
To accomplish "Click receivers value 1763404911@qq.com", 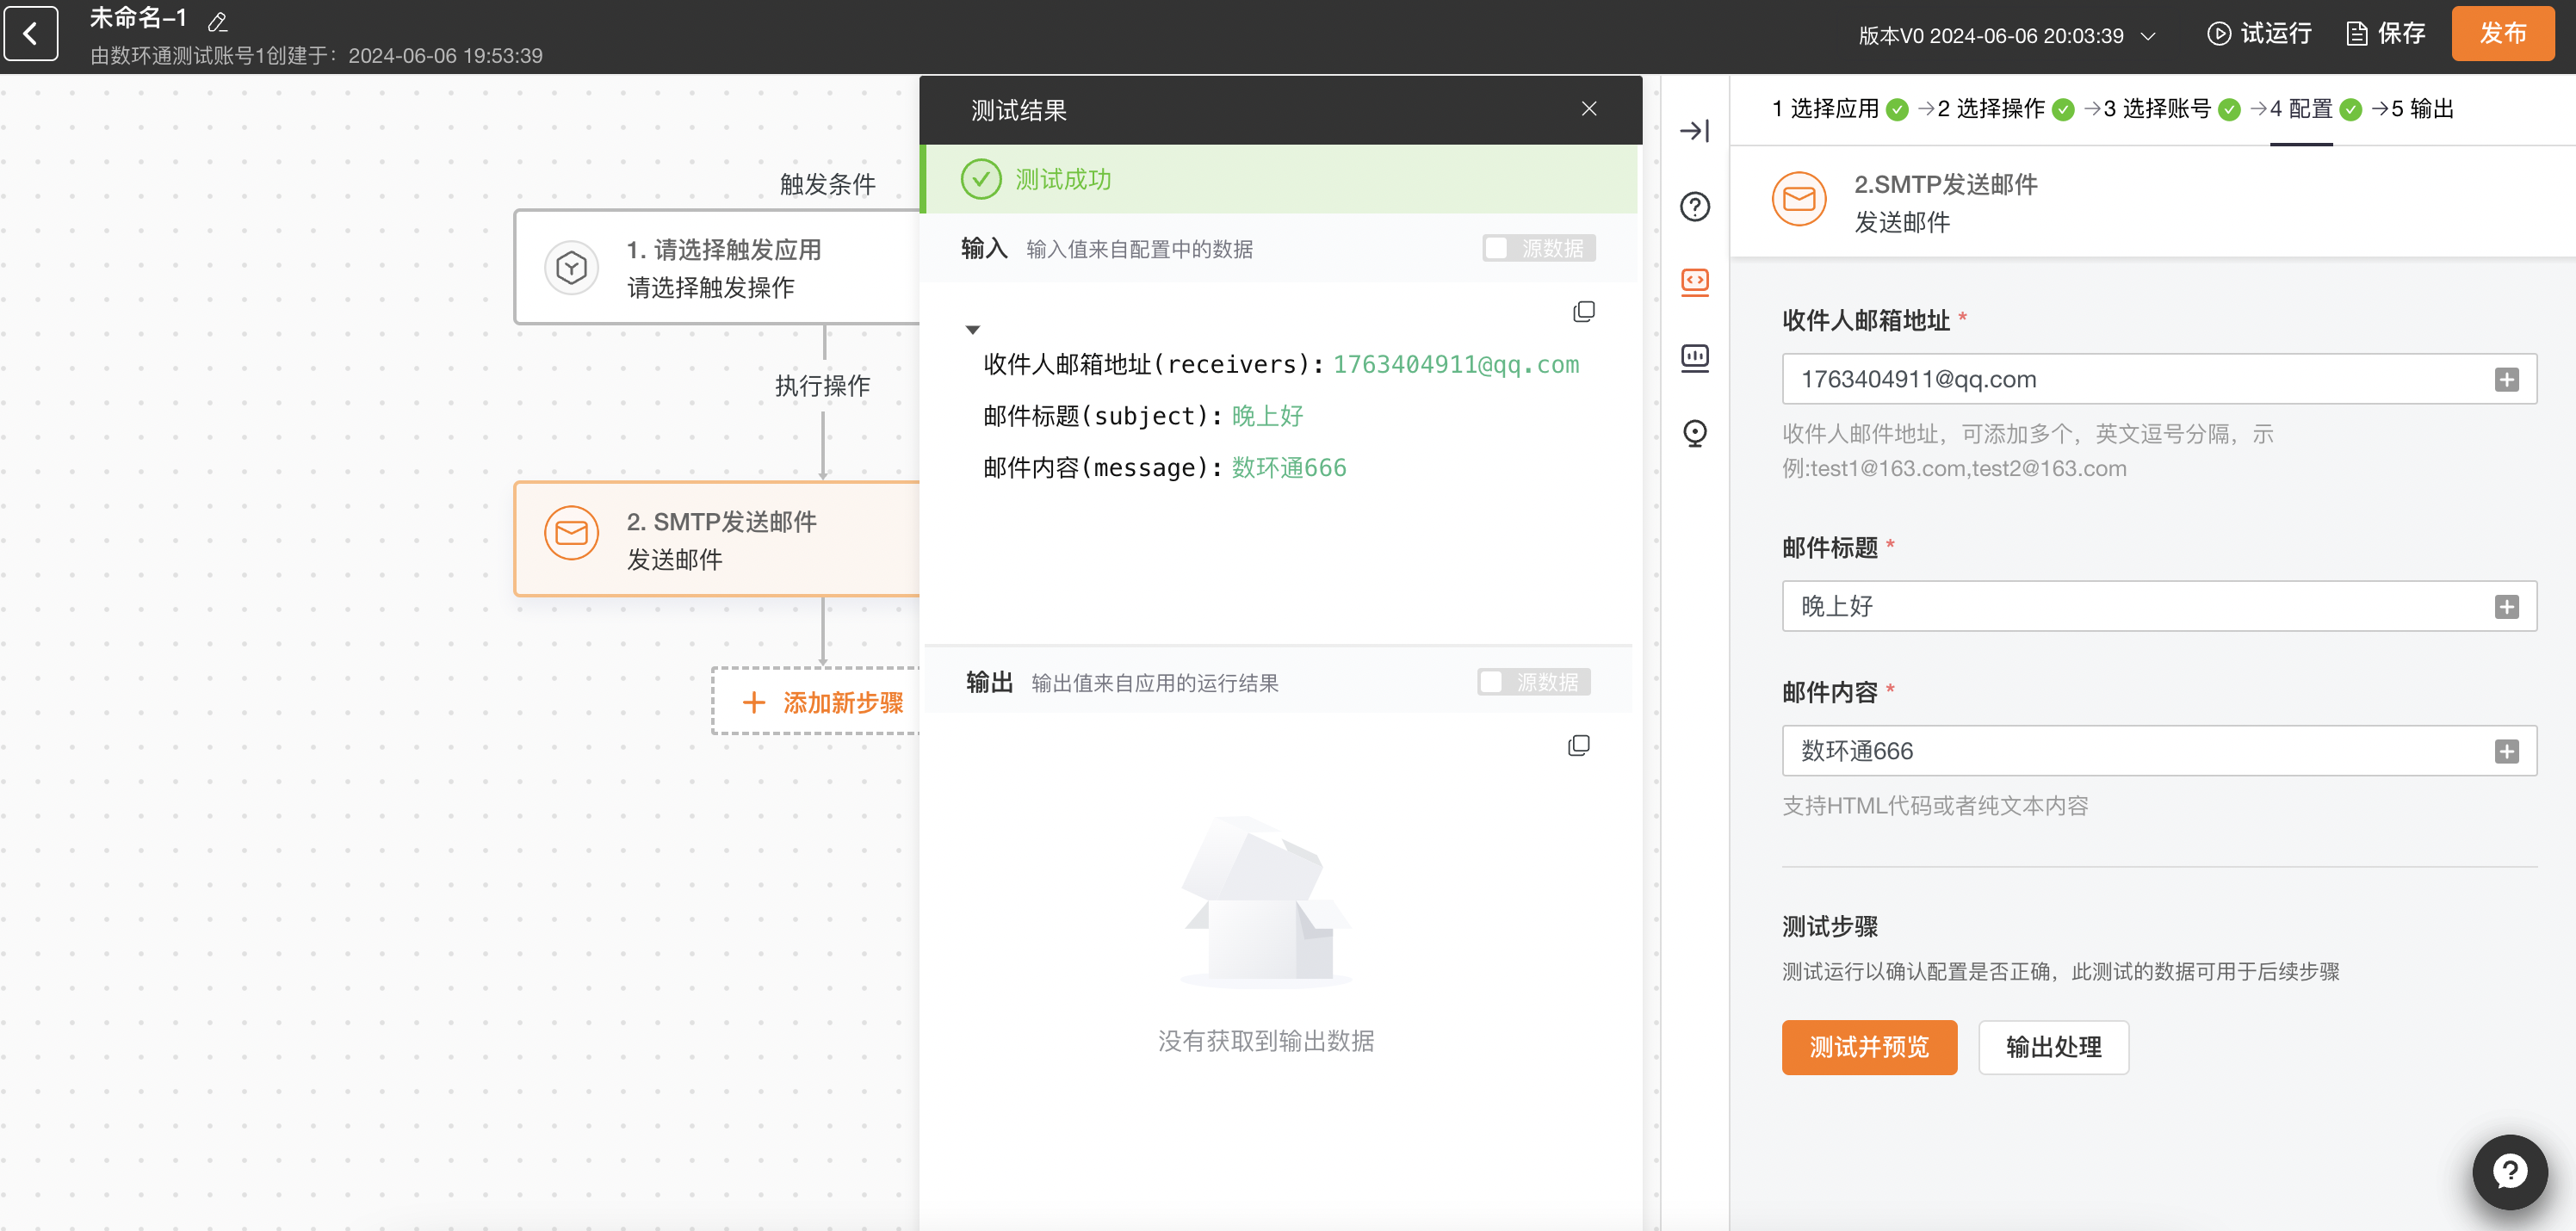I will click(1455, 364).
